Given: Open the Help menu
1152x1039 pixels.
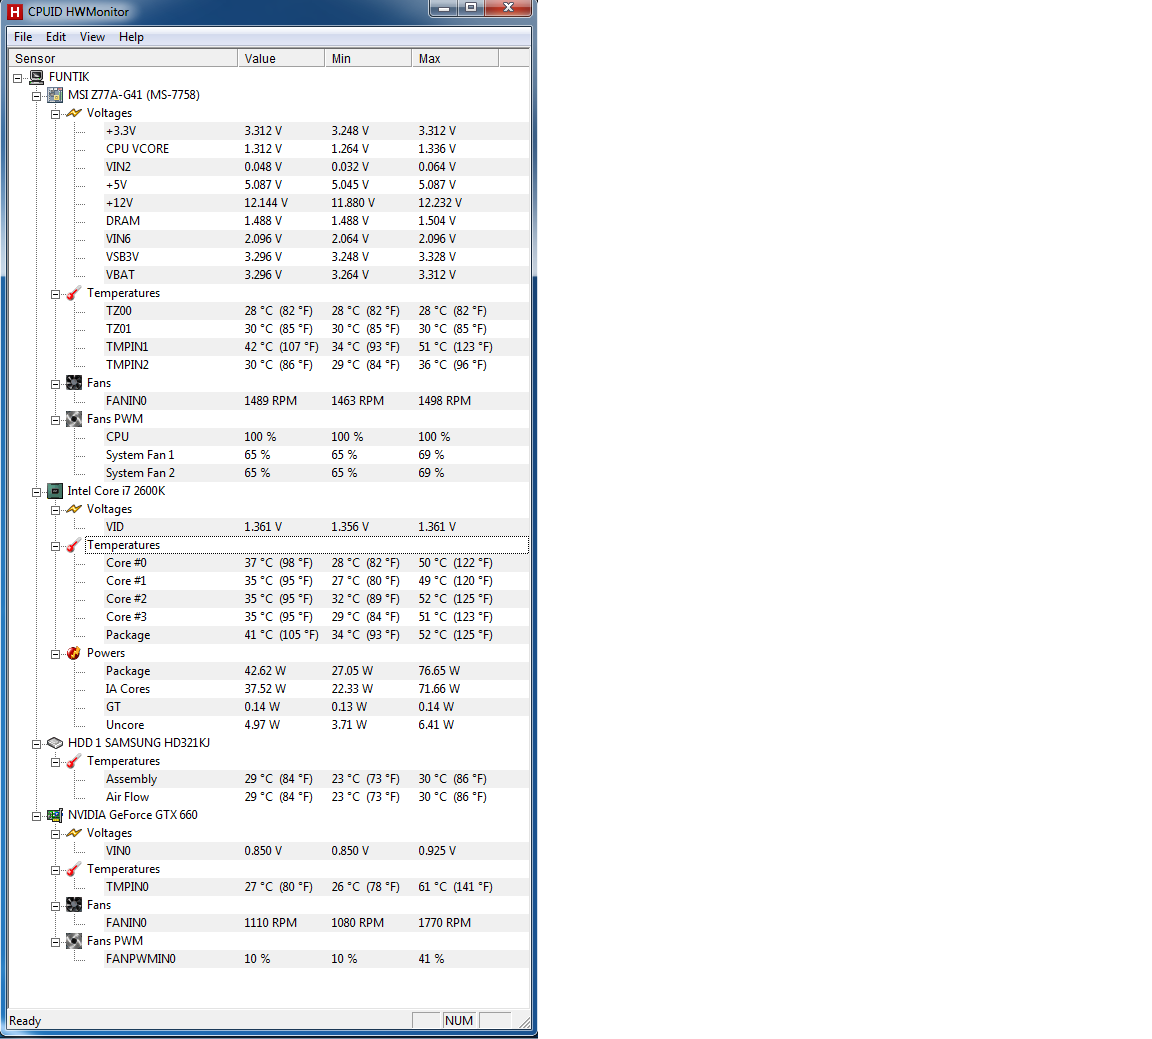Looking at the screenshot, I should pos(131,37).
